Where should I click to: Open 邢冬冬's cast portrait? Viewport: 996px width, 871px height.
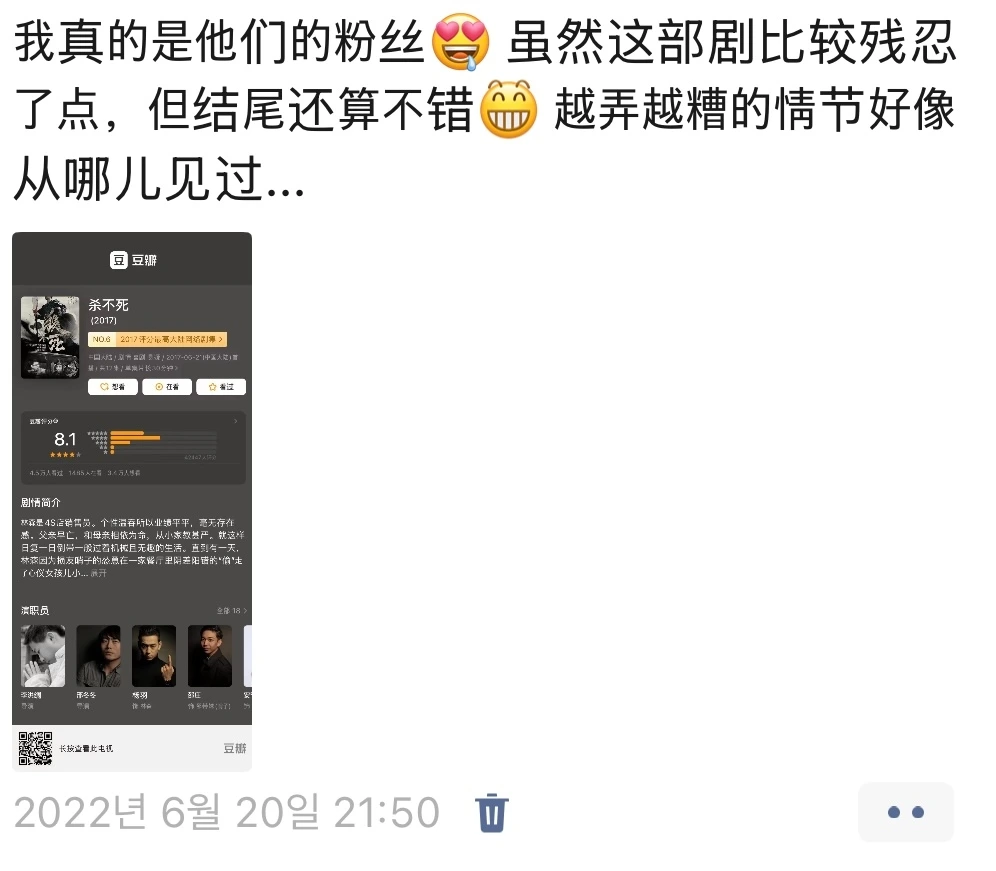point(98,656)
